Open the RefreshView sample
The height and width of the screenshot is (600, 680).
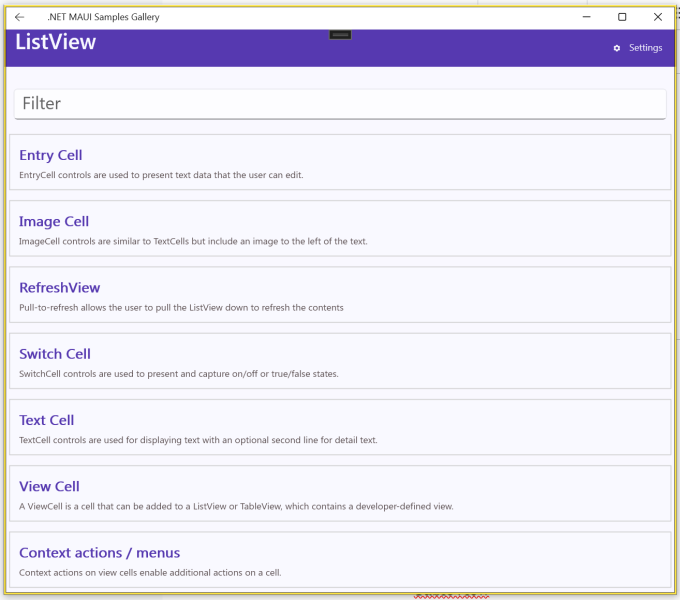point(340,295)
